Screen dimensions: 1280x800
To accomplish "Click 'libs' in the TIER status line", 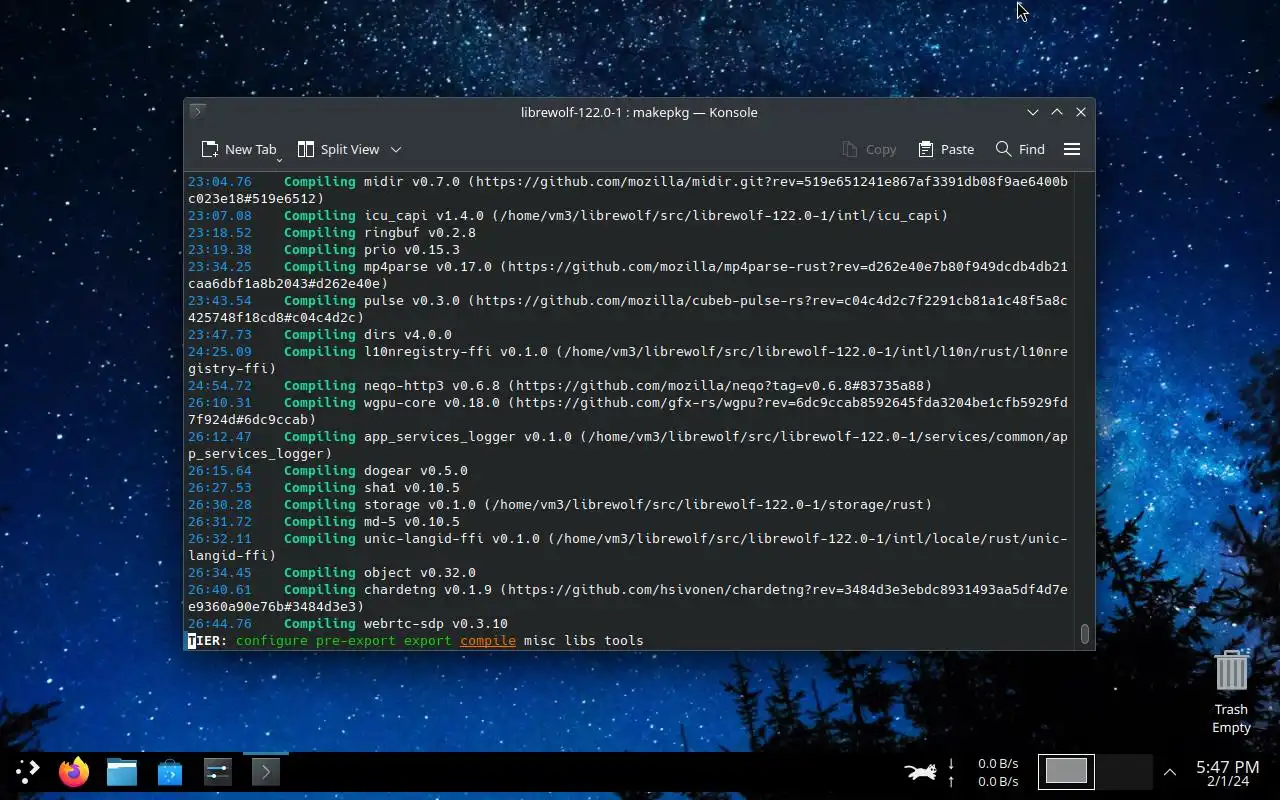I will point(580,640).
